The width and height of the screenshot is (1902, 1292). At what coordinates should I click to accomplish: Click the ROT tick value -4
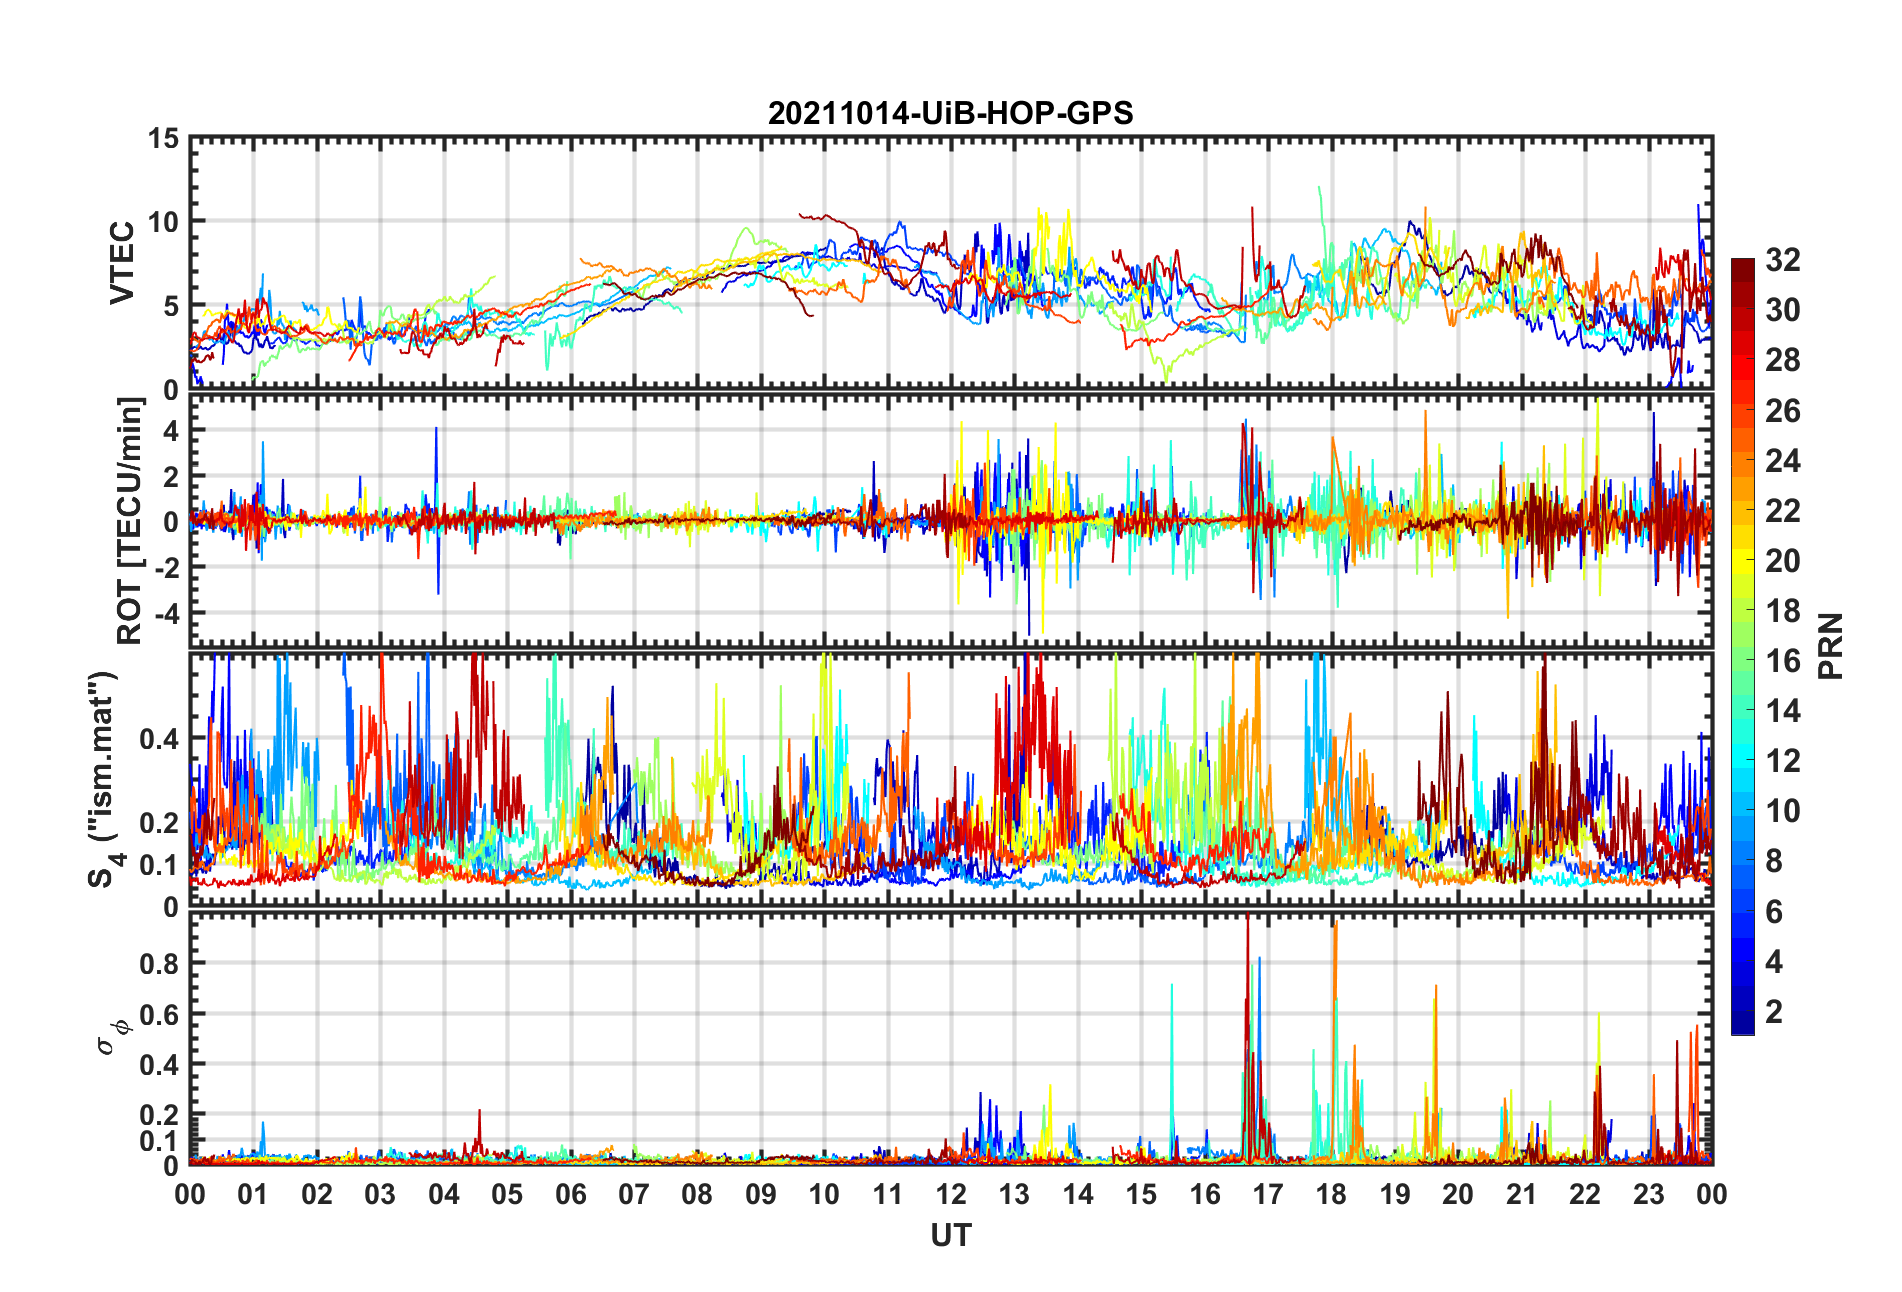pos(165,611)
